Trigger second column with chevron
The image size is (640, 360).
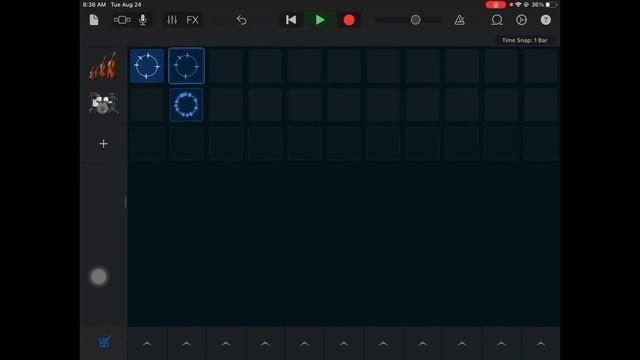[x=187, y=344]
